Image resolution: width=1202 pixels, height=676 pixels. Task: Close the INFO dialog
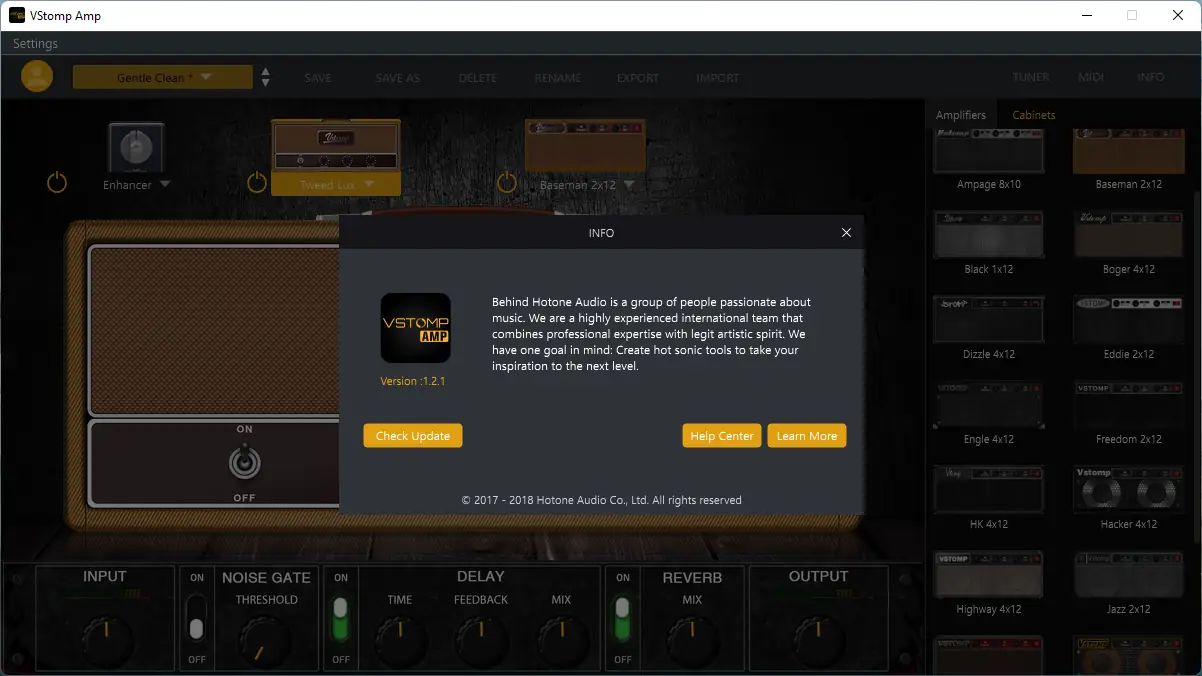pyautogui.click(x=846, y=233)
